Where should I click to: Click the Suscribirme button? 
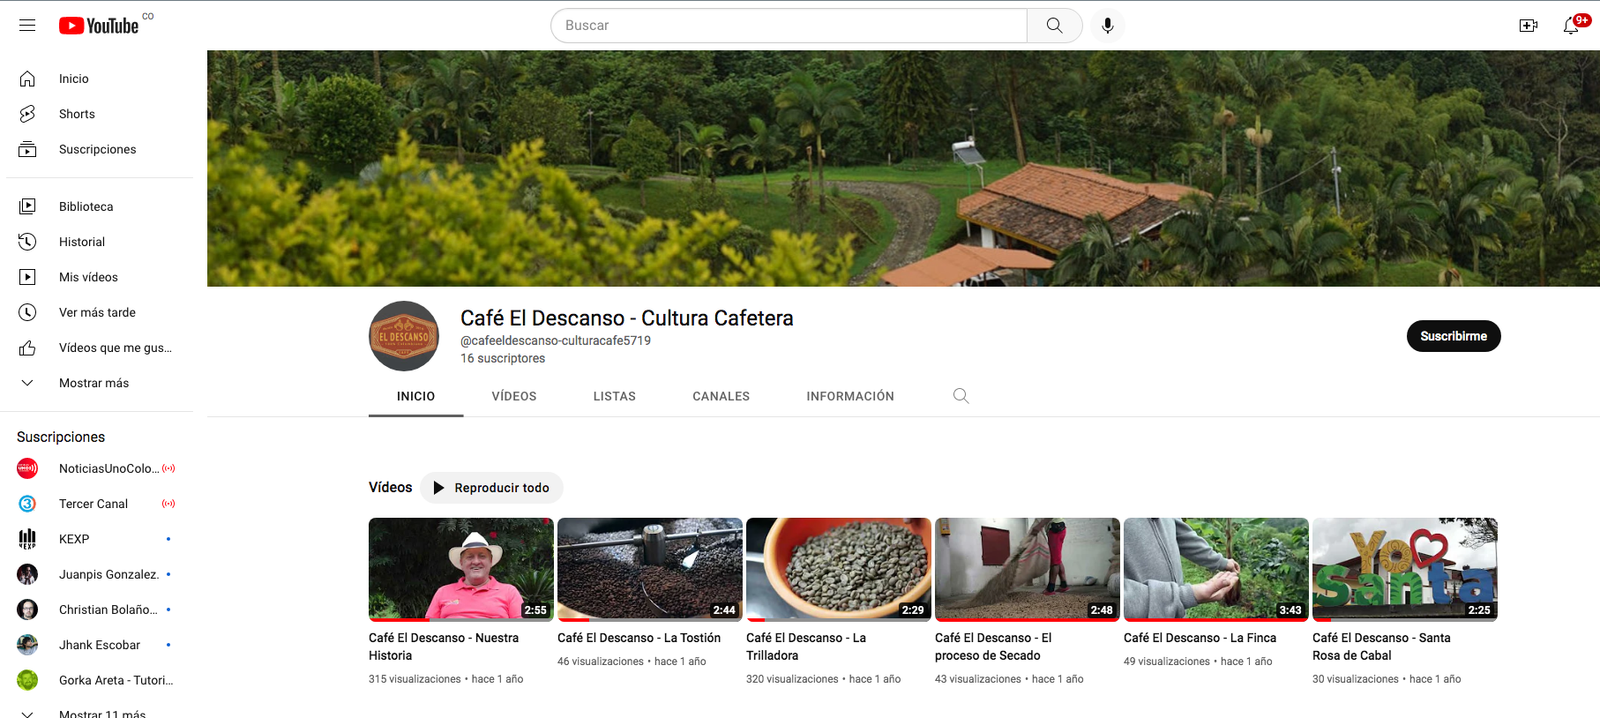(1453, 336)
